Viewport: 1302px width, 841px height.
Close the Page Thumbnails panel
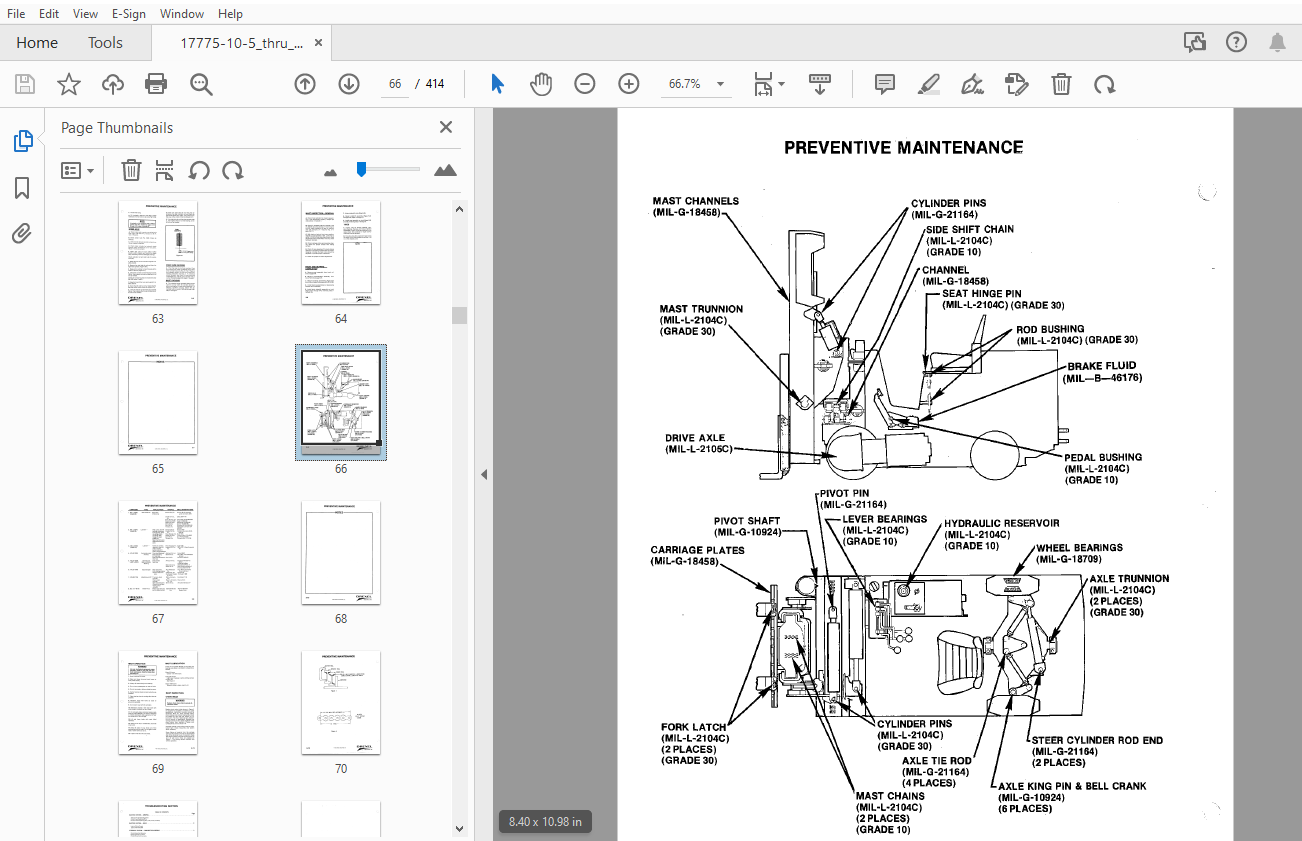coord(446,127)
